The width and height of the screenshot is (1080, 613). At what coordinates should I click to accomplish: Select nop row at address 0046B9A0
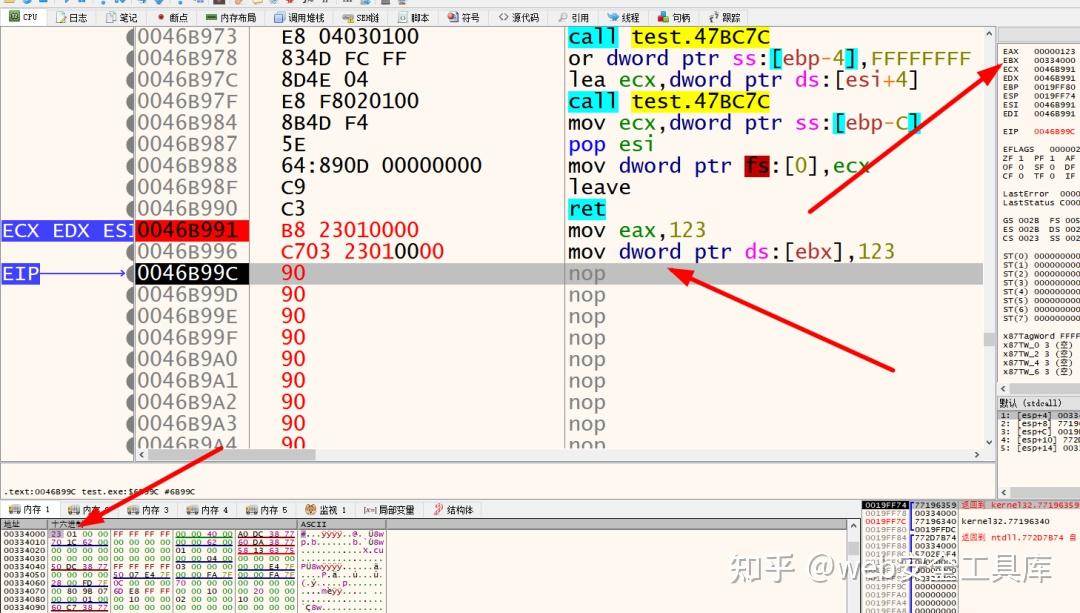click(558, 360)
